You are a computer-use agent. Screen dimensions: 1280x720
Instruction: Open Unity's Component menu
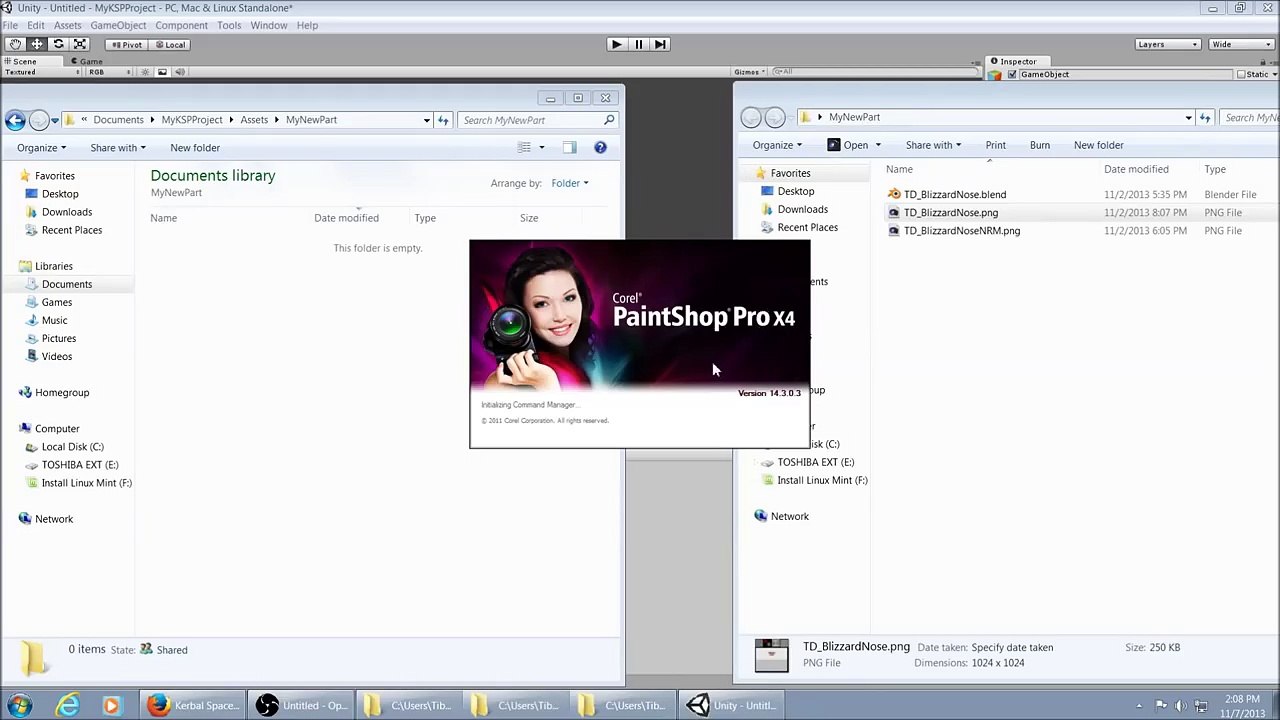coord(181,25)
